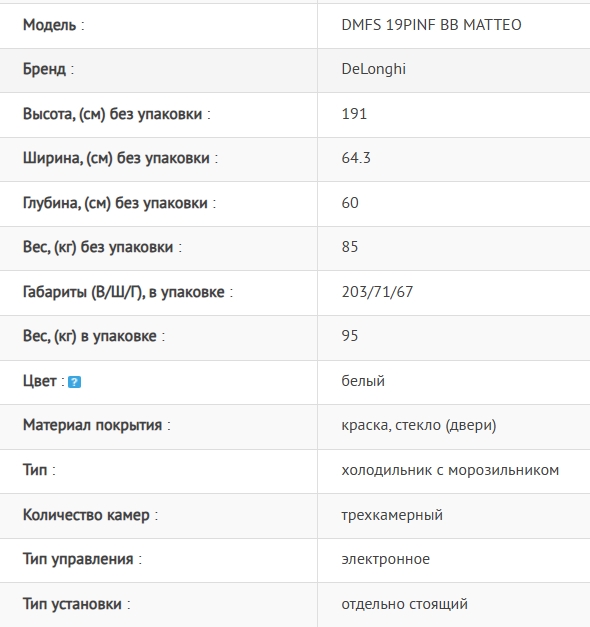Click the электронное control type value
This screenshot has height=627, width=590.
(x=386, y=559)
